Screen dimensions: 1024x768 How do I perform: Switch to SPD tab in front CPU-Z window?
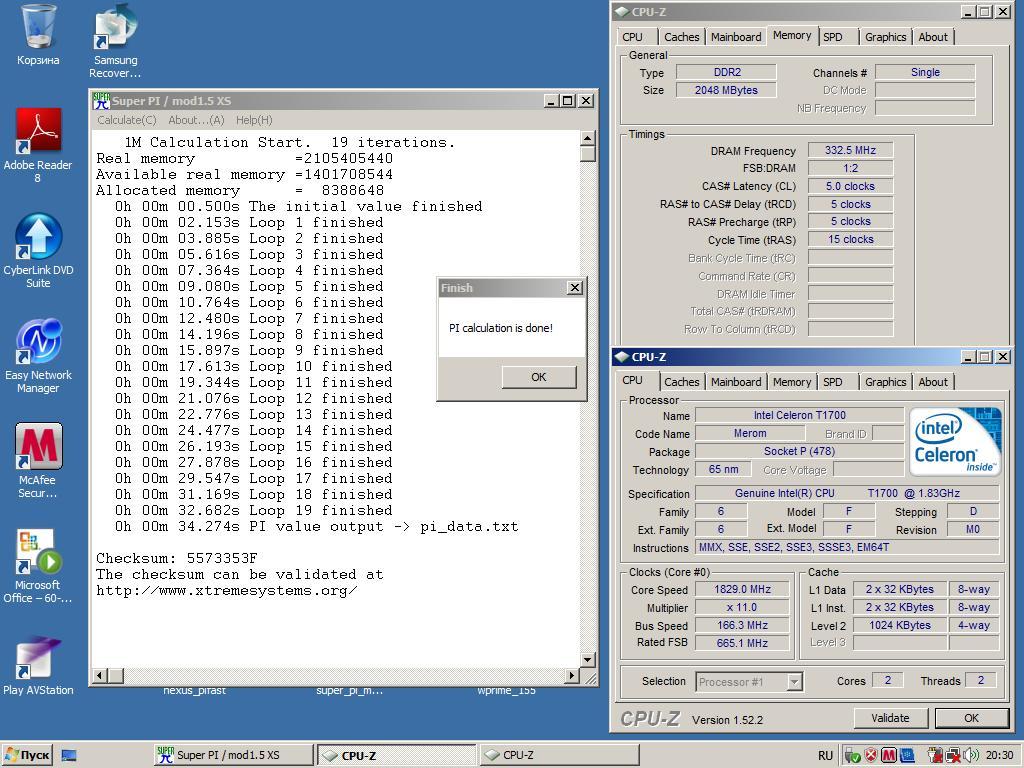(833, 382)
